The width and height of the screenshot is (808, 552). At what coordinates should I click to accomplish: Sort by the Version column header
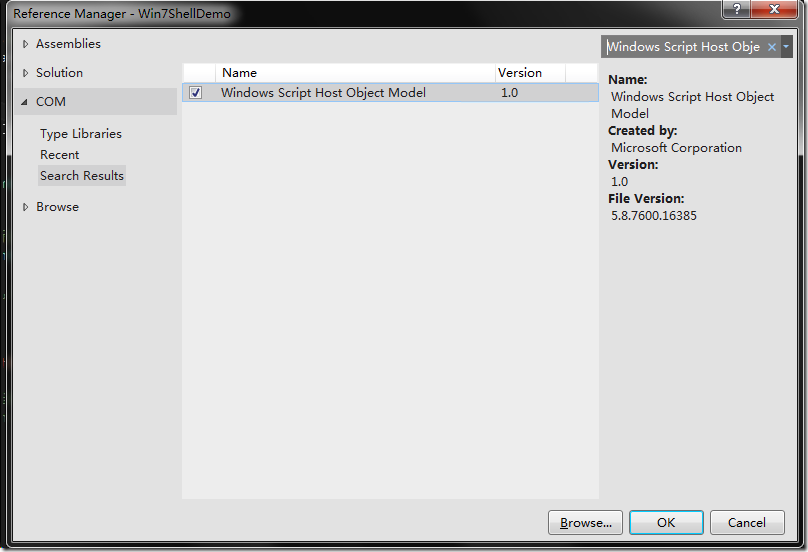(x=530, y=73)
